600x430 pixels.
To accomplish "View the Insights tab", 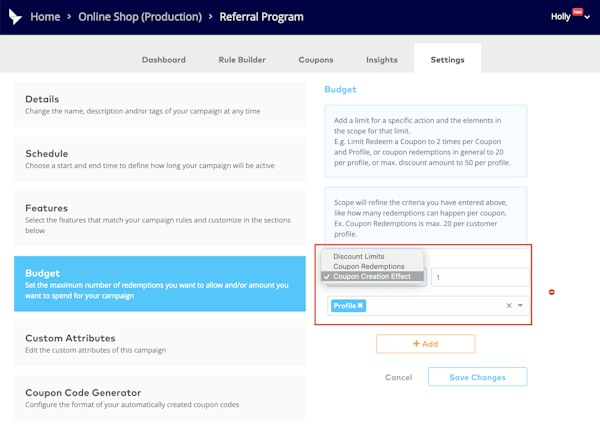I will (x=381, y=60).
